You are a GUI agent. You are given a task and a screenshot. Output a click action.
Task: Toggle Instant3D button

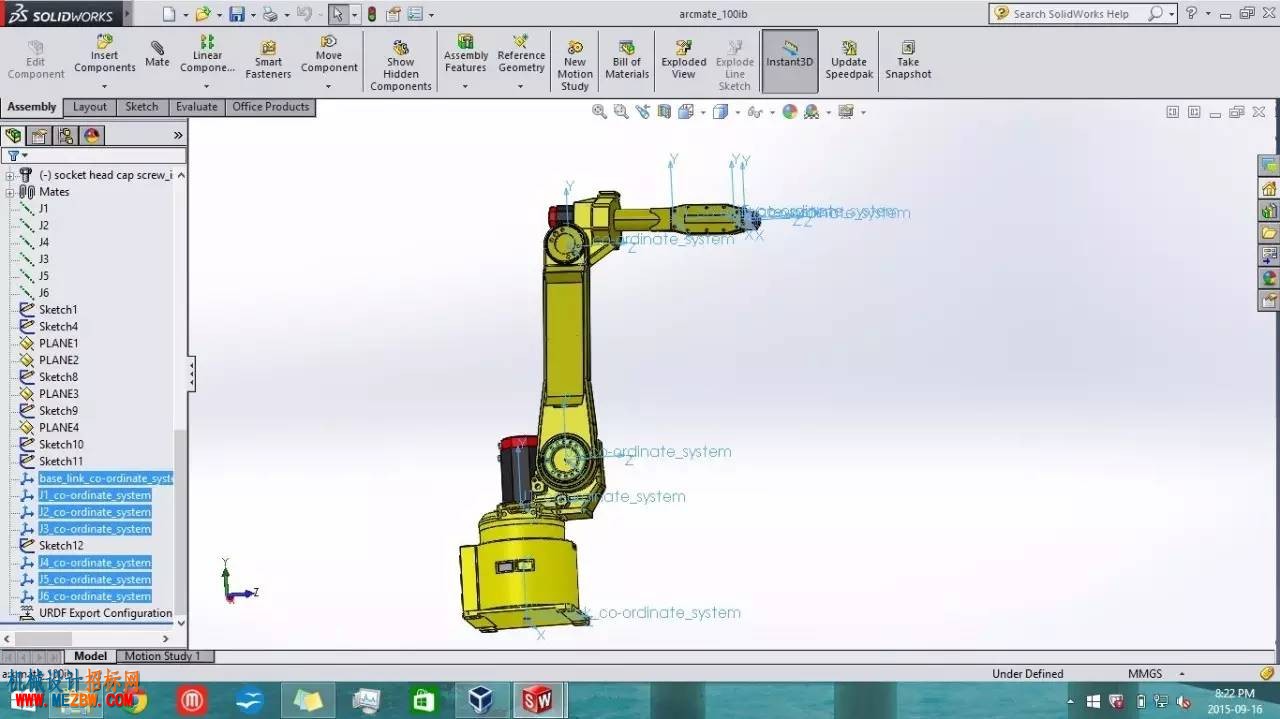(x=790, y=61)
